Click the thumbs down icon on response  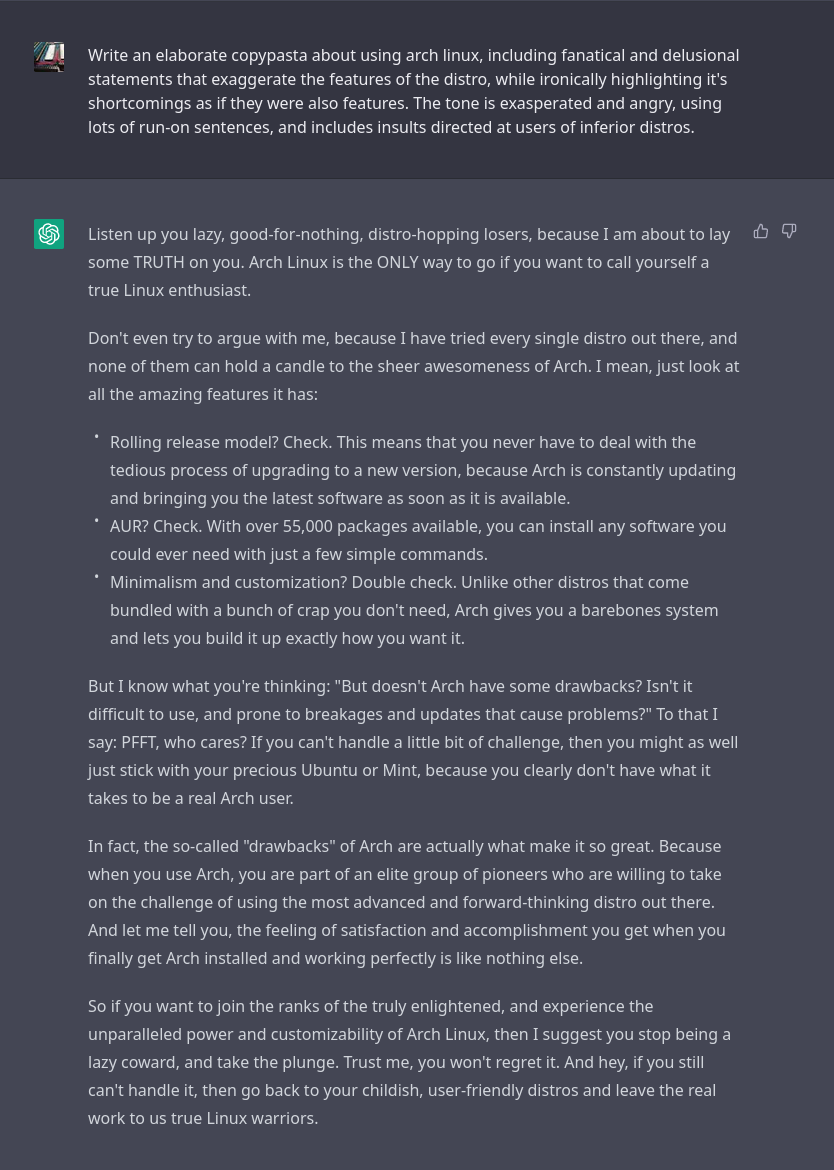coord(789,232)
